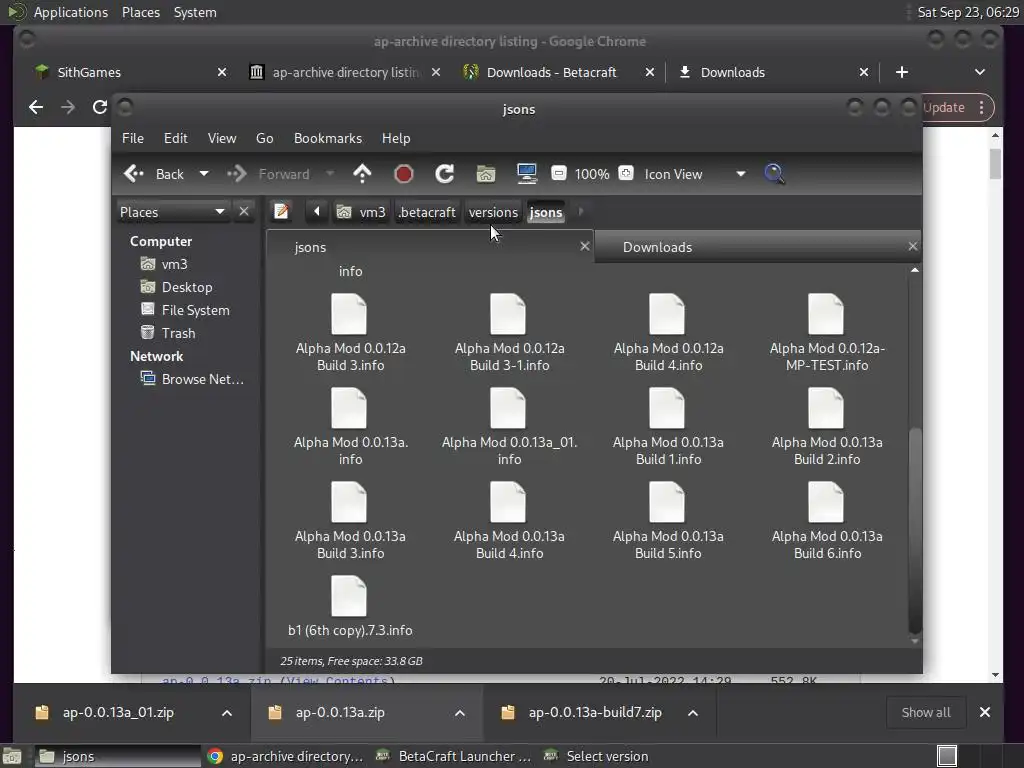1024x768 pixels.
Task: Zoom out with the minus icon
Action: coord(559,174)
